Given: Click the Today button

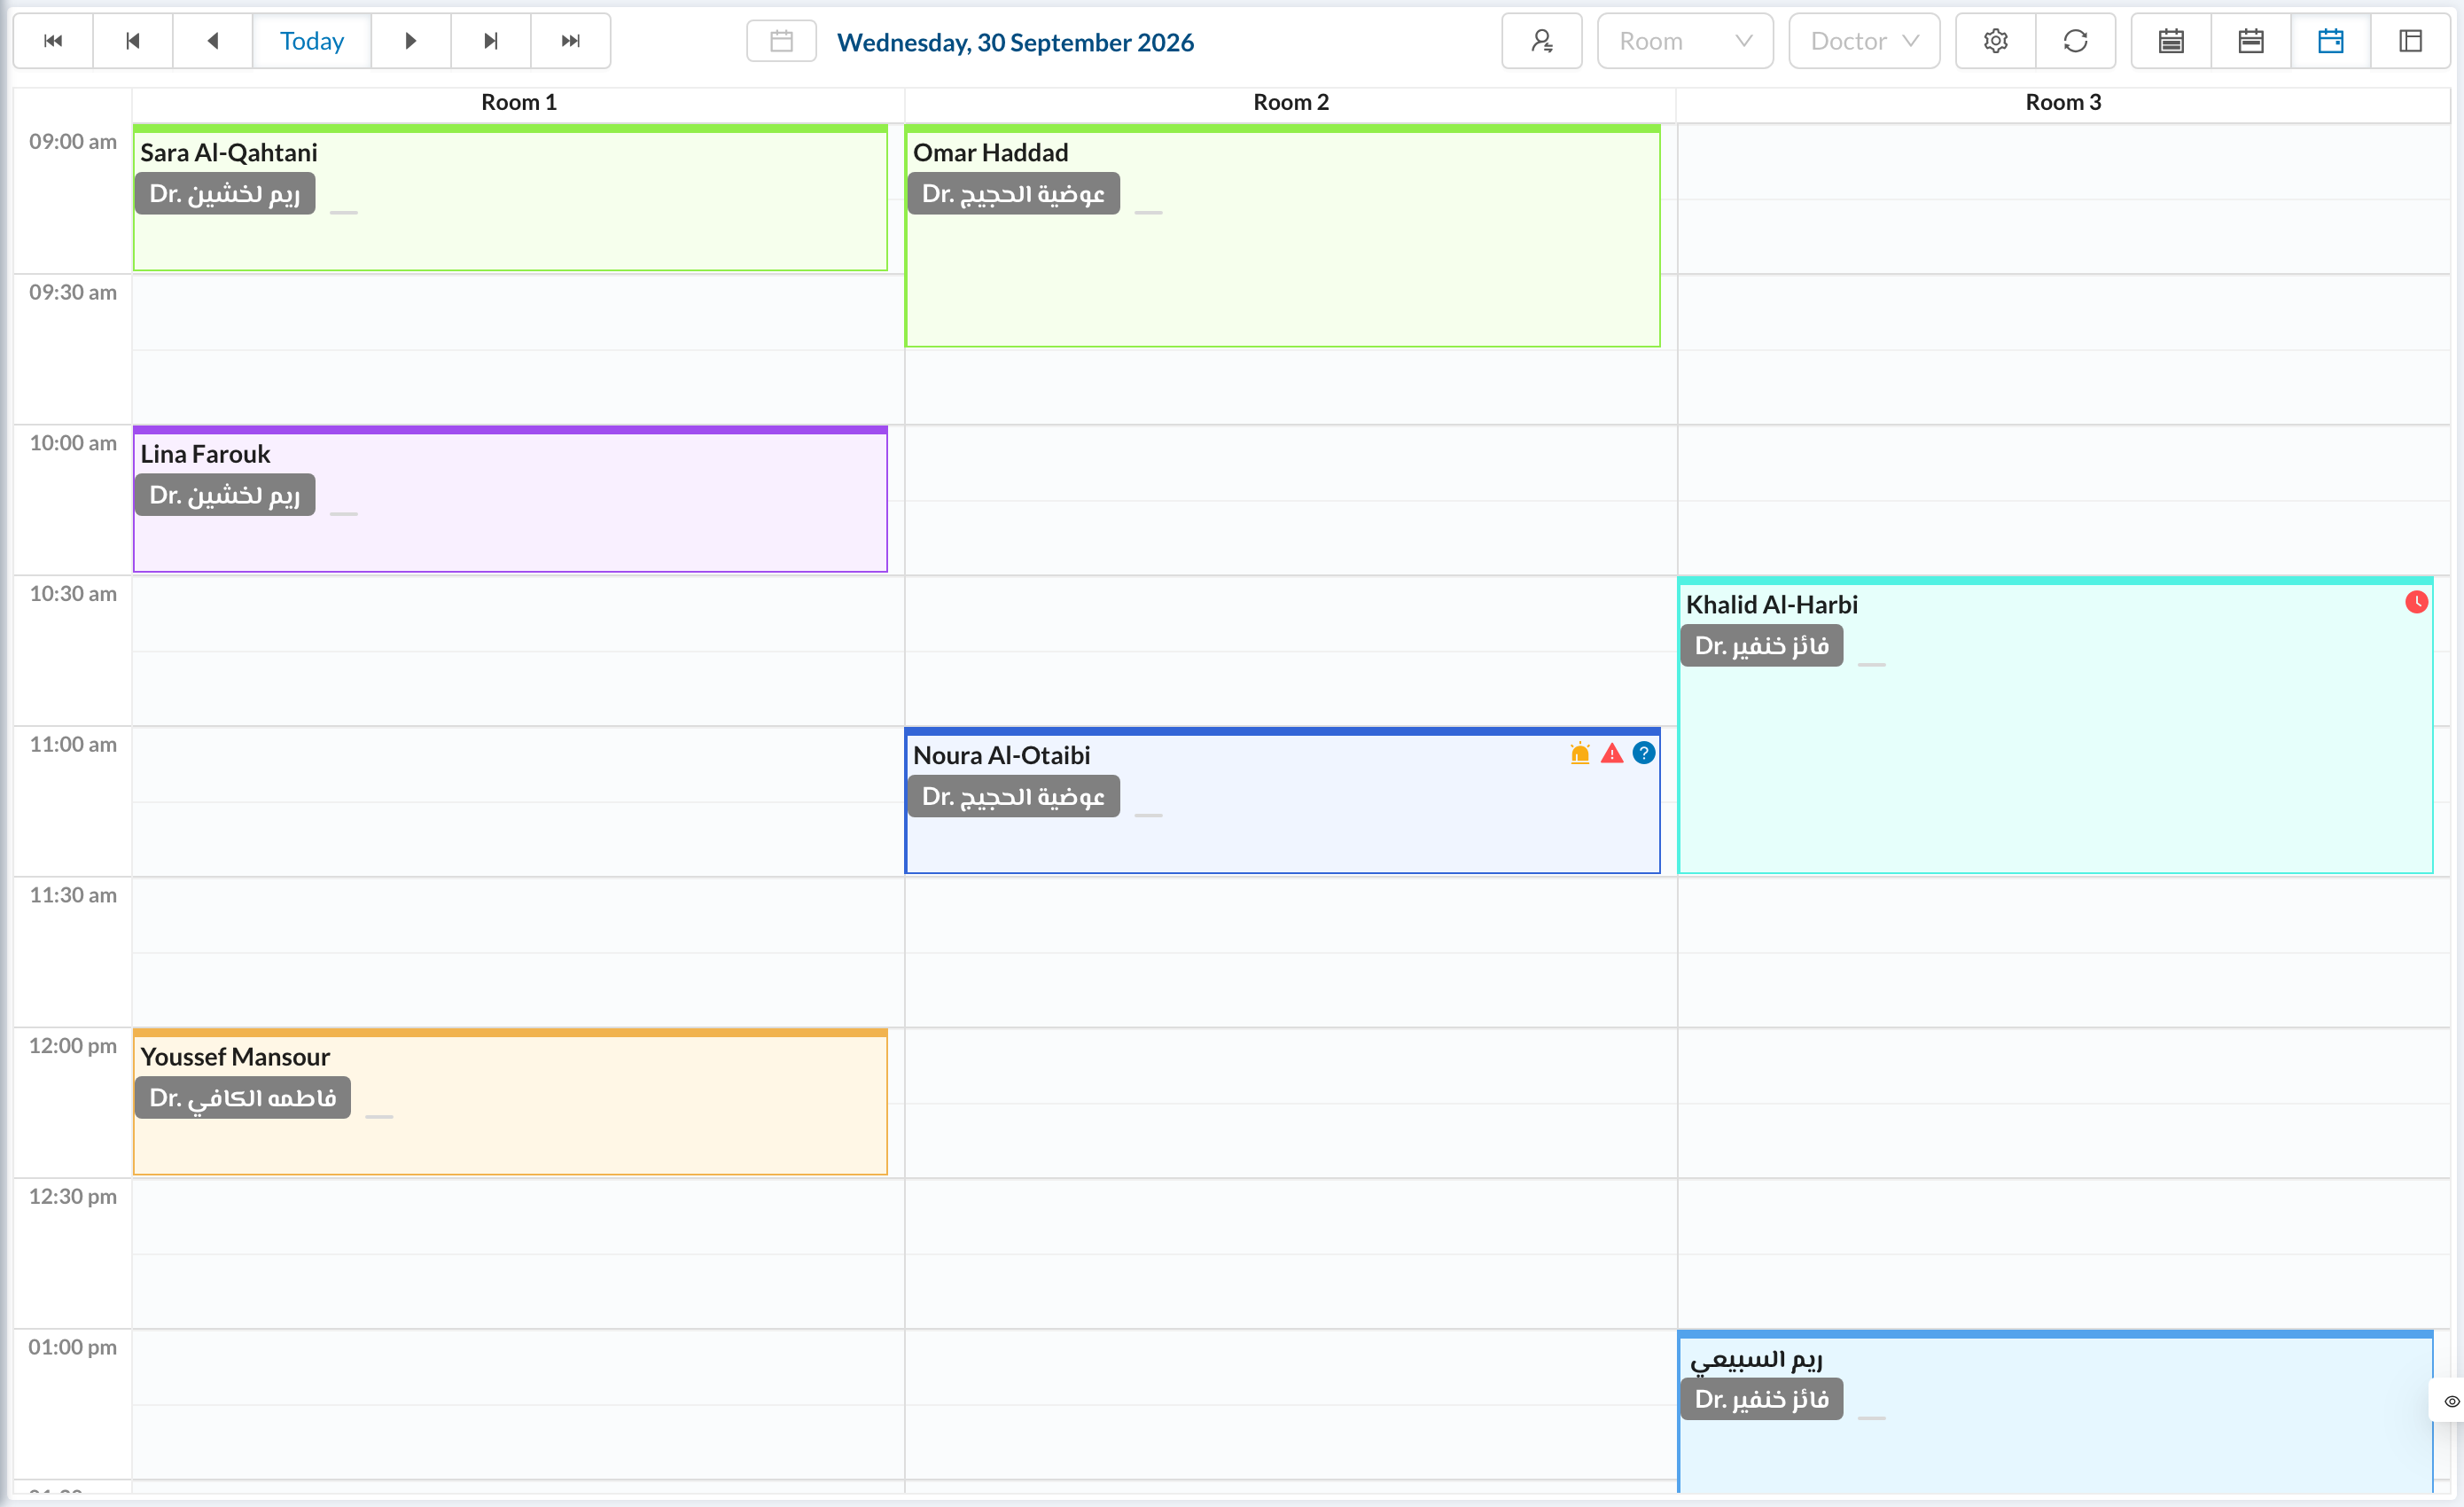Looking at the screenshot, I should 312,41.
